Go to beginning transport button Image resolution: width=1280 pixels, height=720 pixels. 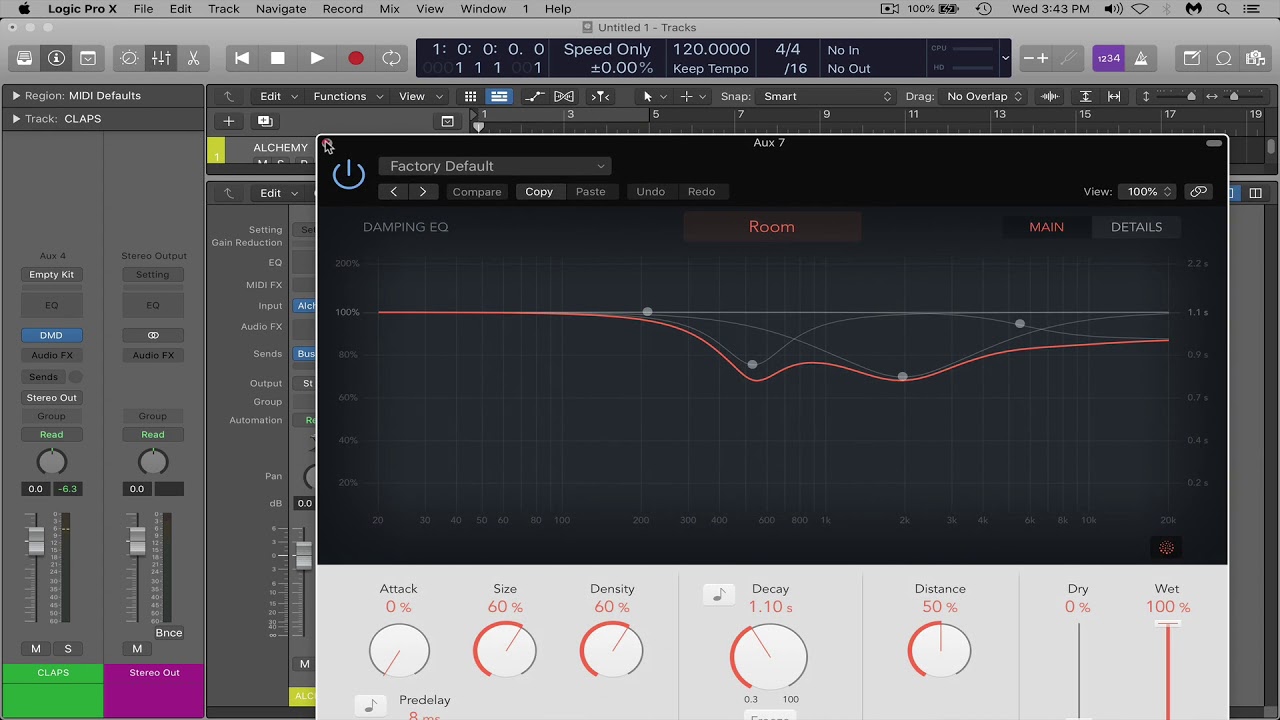point(242,58)
